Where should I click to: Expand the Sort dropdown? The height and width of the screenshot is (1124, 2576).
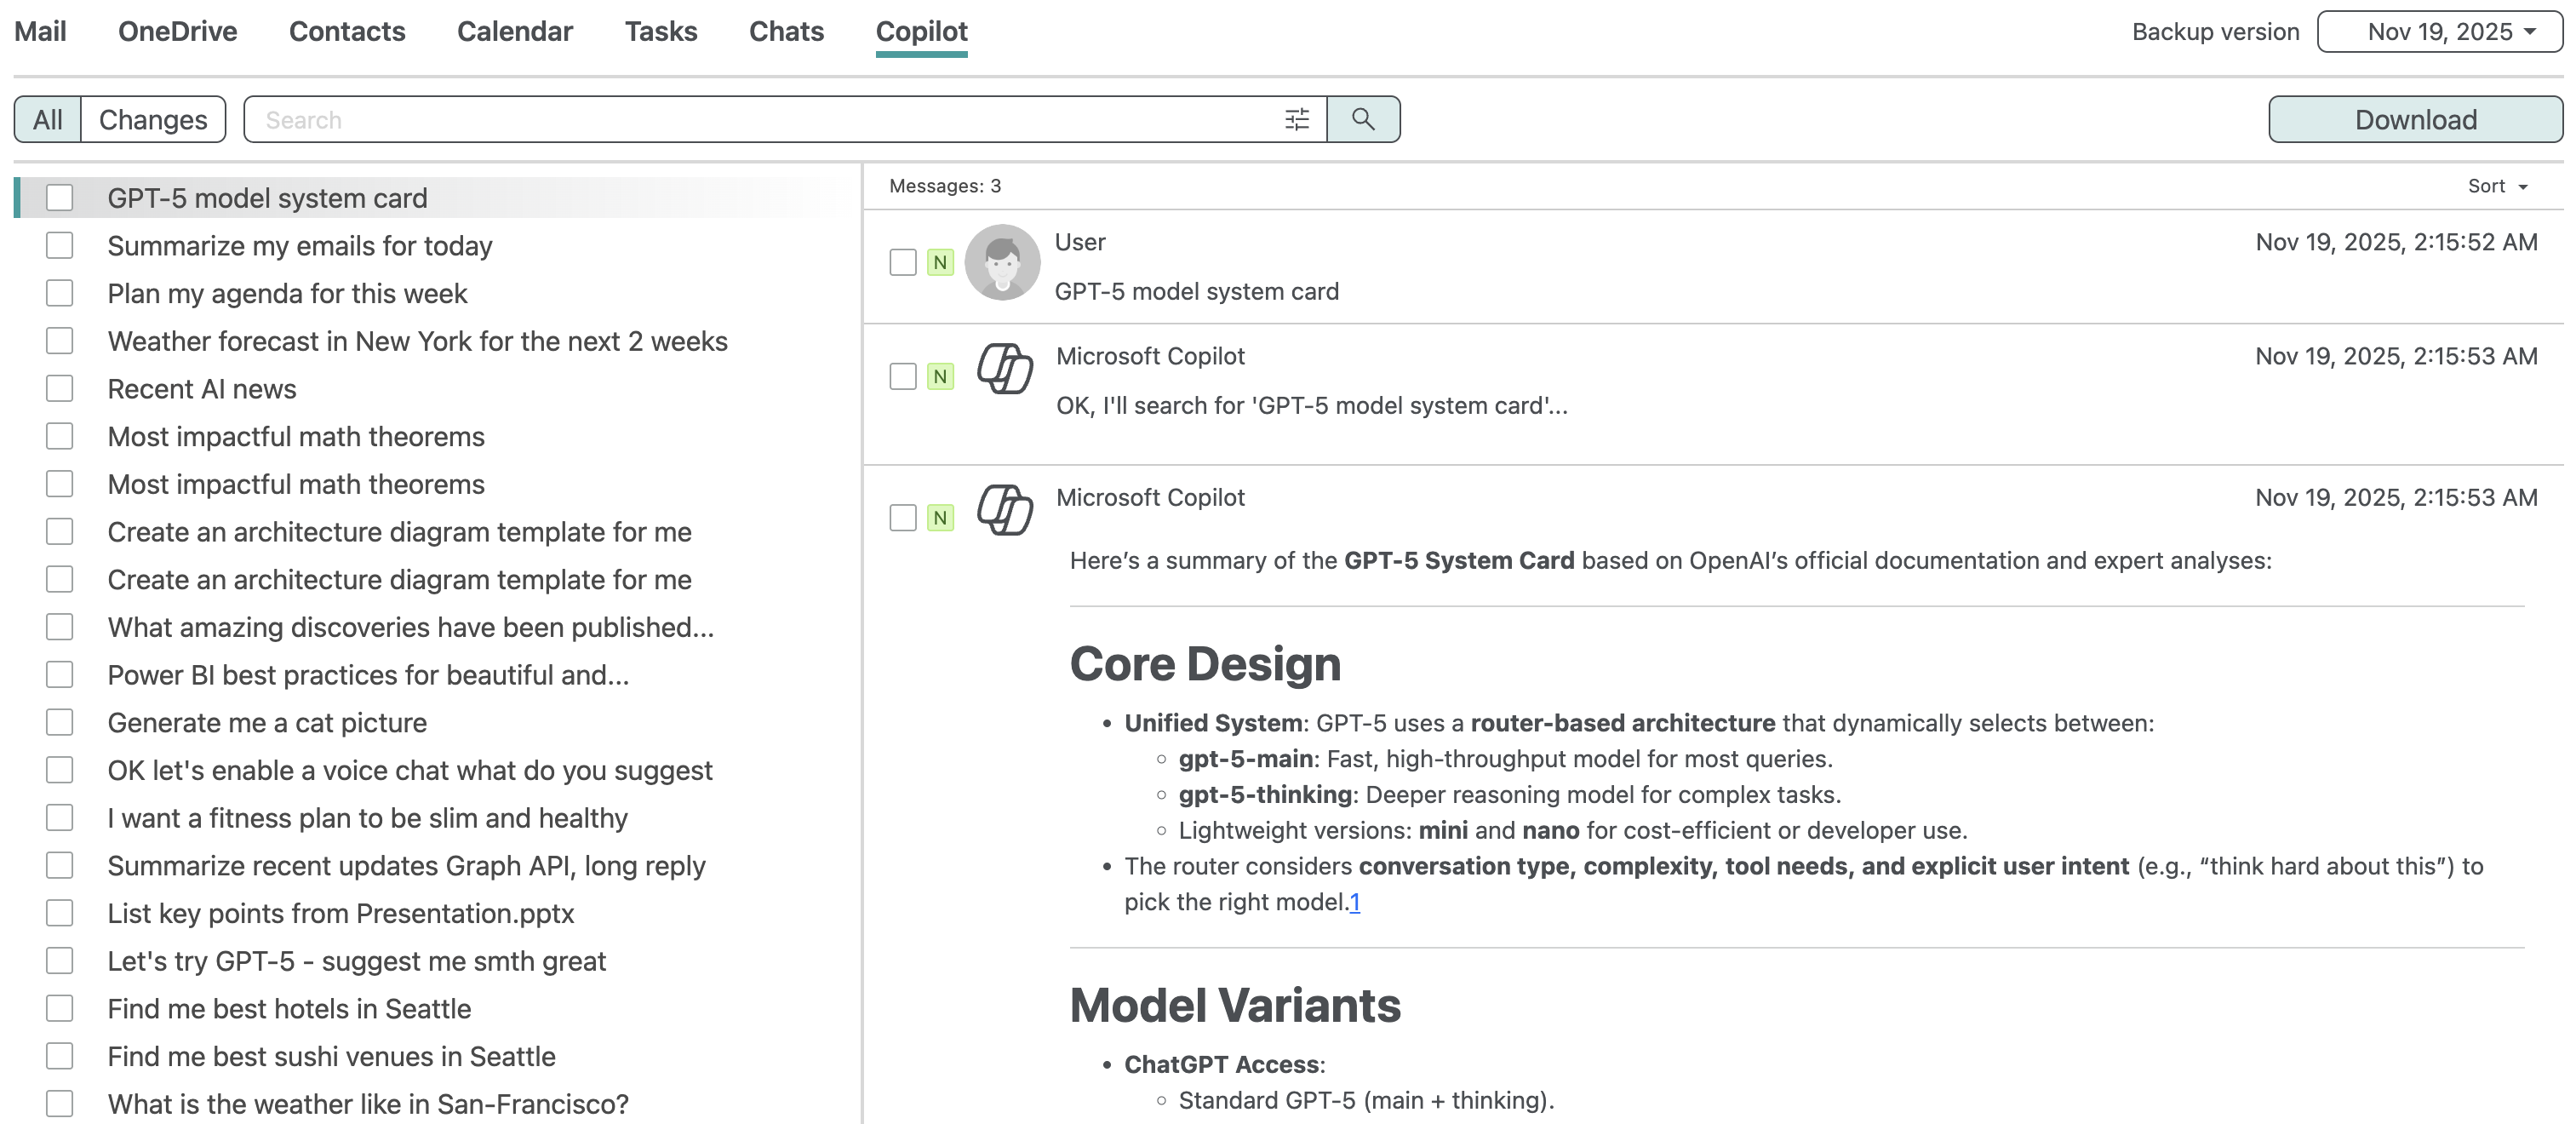(x=2496, y=187)
